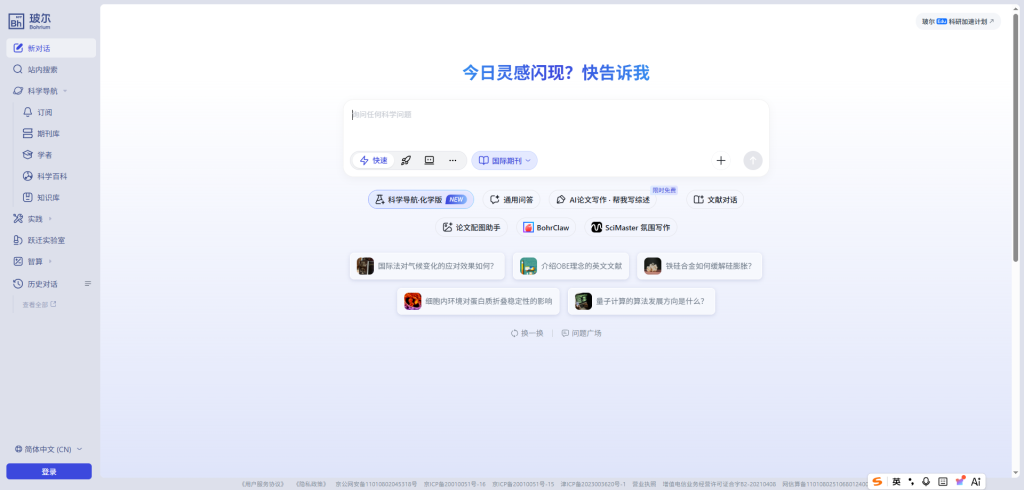
Task: Click the send arrow button
Action: [x=753, y=160]
